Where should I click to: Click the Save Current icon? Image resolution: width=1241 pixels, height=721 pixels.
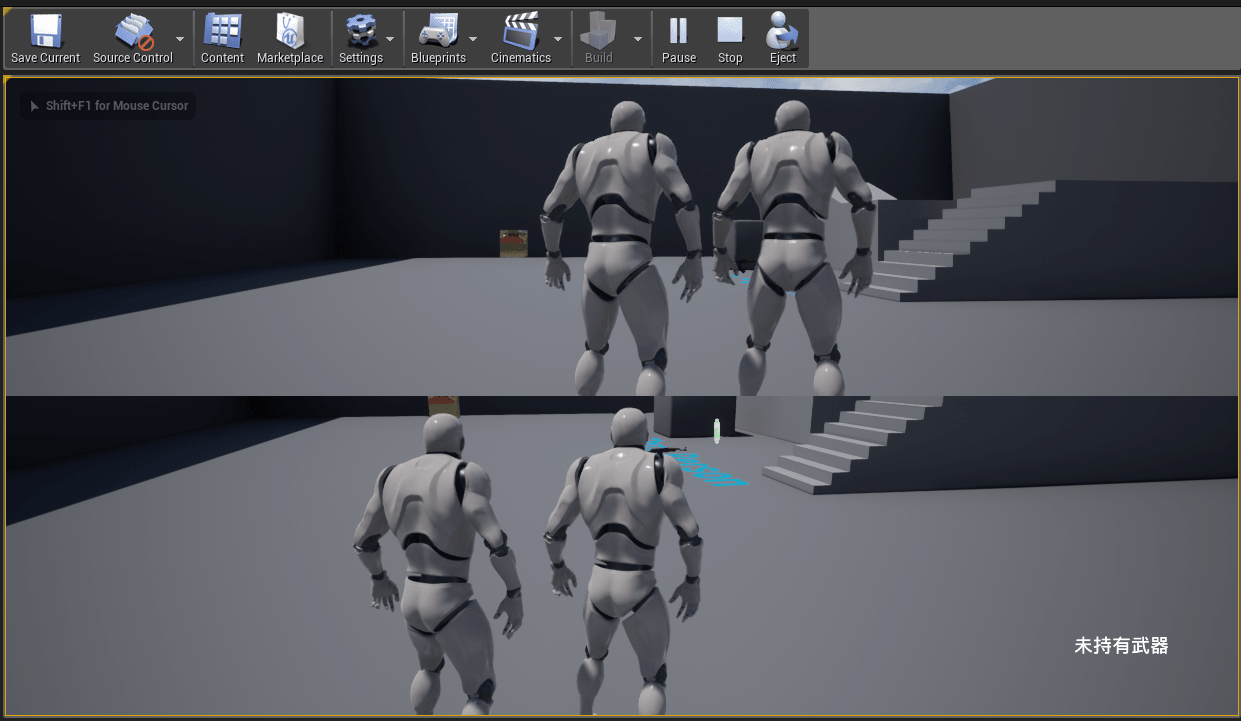click(x=44, y=30)
